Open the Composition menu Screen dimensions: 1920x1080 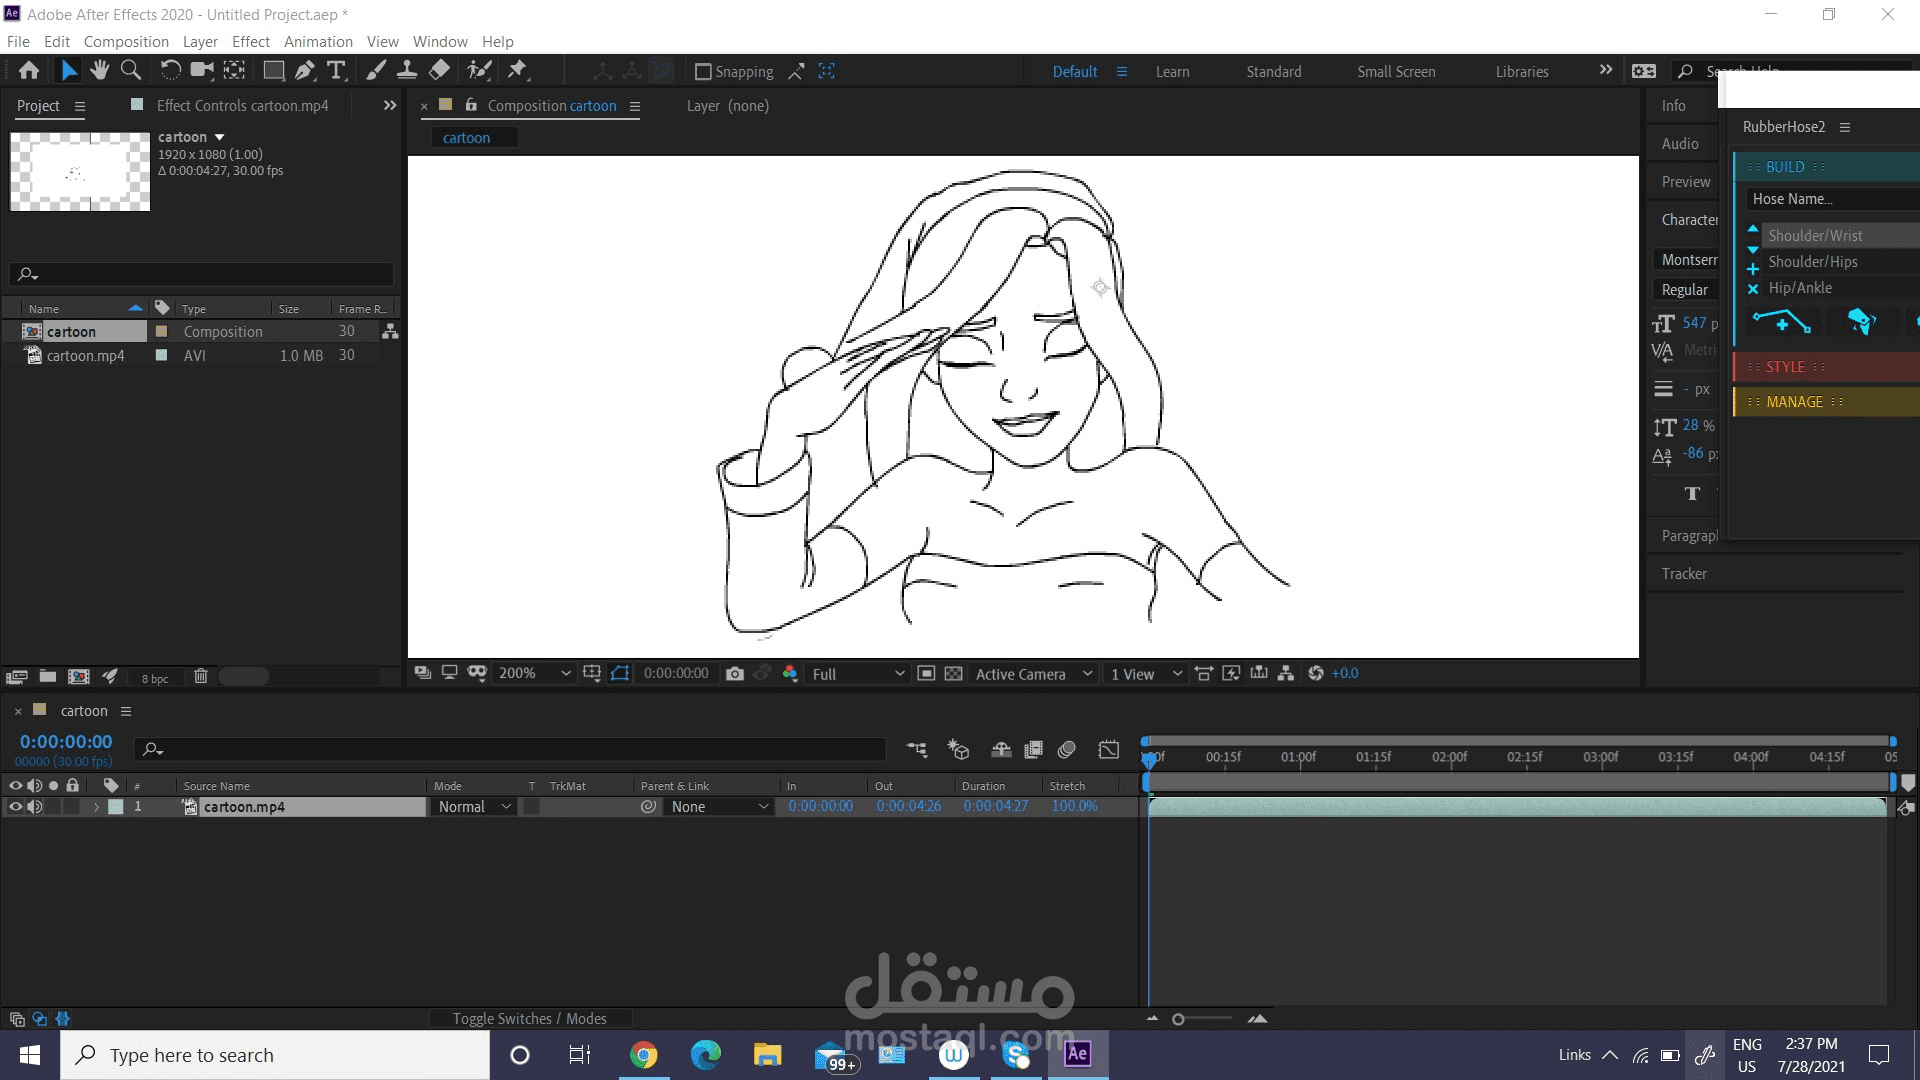(x=126, y=41)
